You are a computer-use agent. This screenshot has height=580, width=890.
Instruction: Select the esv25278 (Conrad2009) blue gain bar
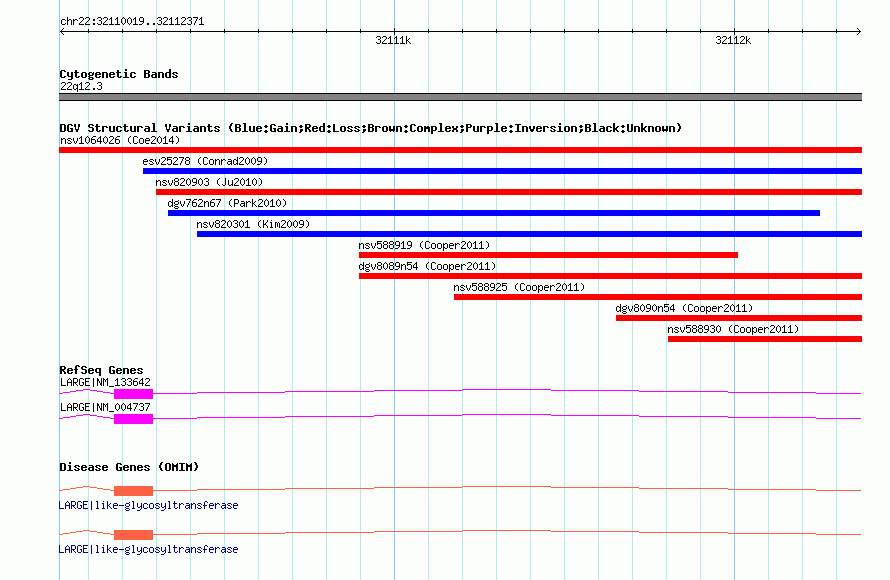[502, 171]
